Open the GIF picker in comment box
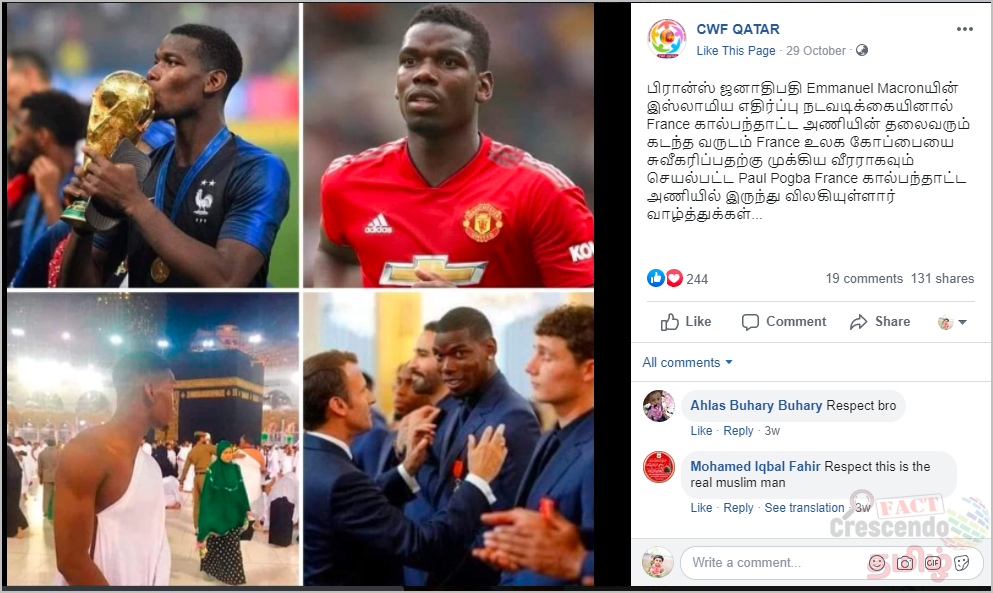Viewport: 993px width, 593px height. click(x=933, y=563)
